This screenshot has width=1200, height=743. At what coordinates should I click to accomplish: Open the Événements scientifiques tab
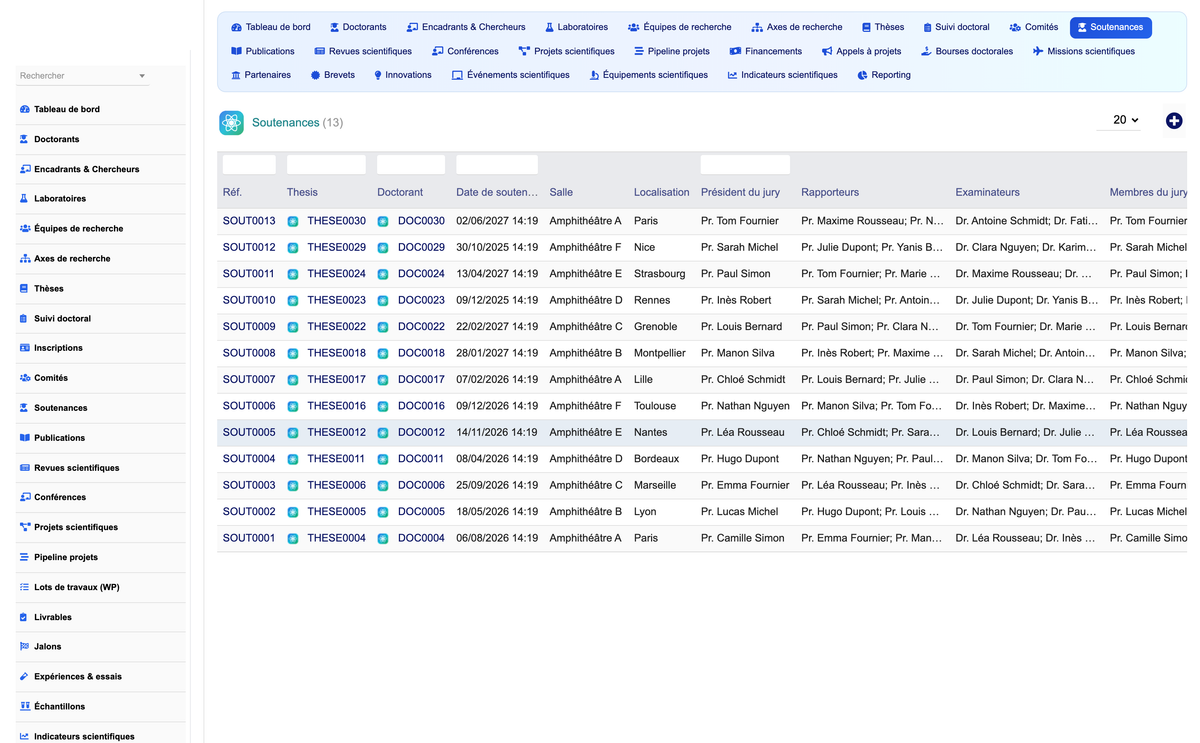[510, 75]
